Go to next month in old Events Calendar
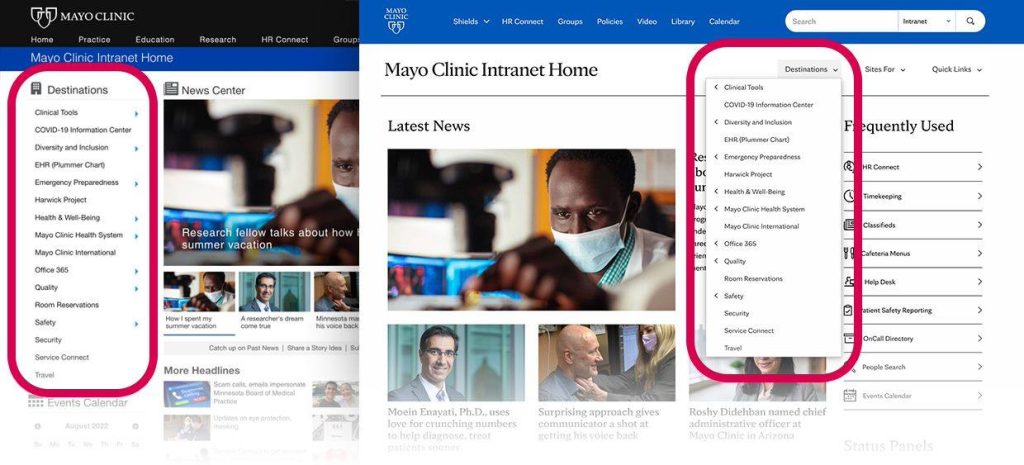Screen dimensions: 1024x465 [135, 426]
